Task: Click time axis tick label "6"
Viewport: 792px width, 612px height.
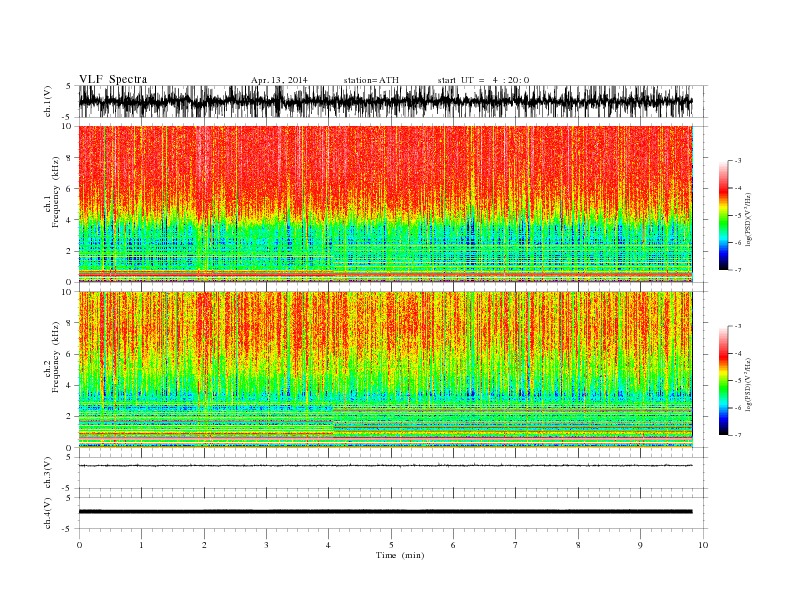Action: [453, 545]
